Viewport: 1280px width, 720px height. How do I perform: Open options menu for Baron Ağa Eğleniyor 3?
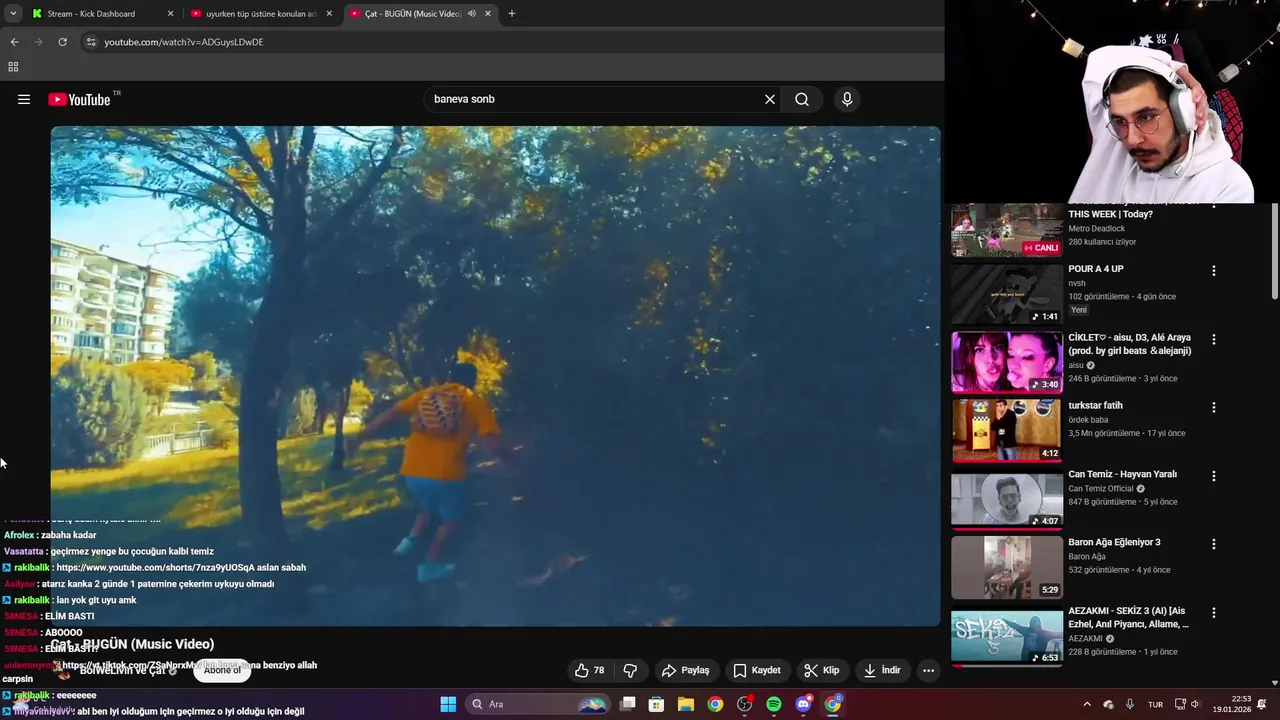tap(1214, 544)
